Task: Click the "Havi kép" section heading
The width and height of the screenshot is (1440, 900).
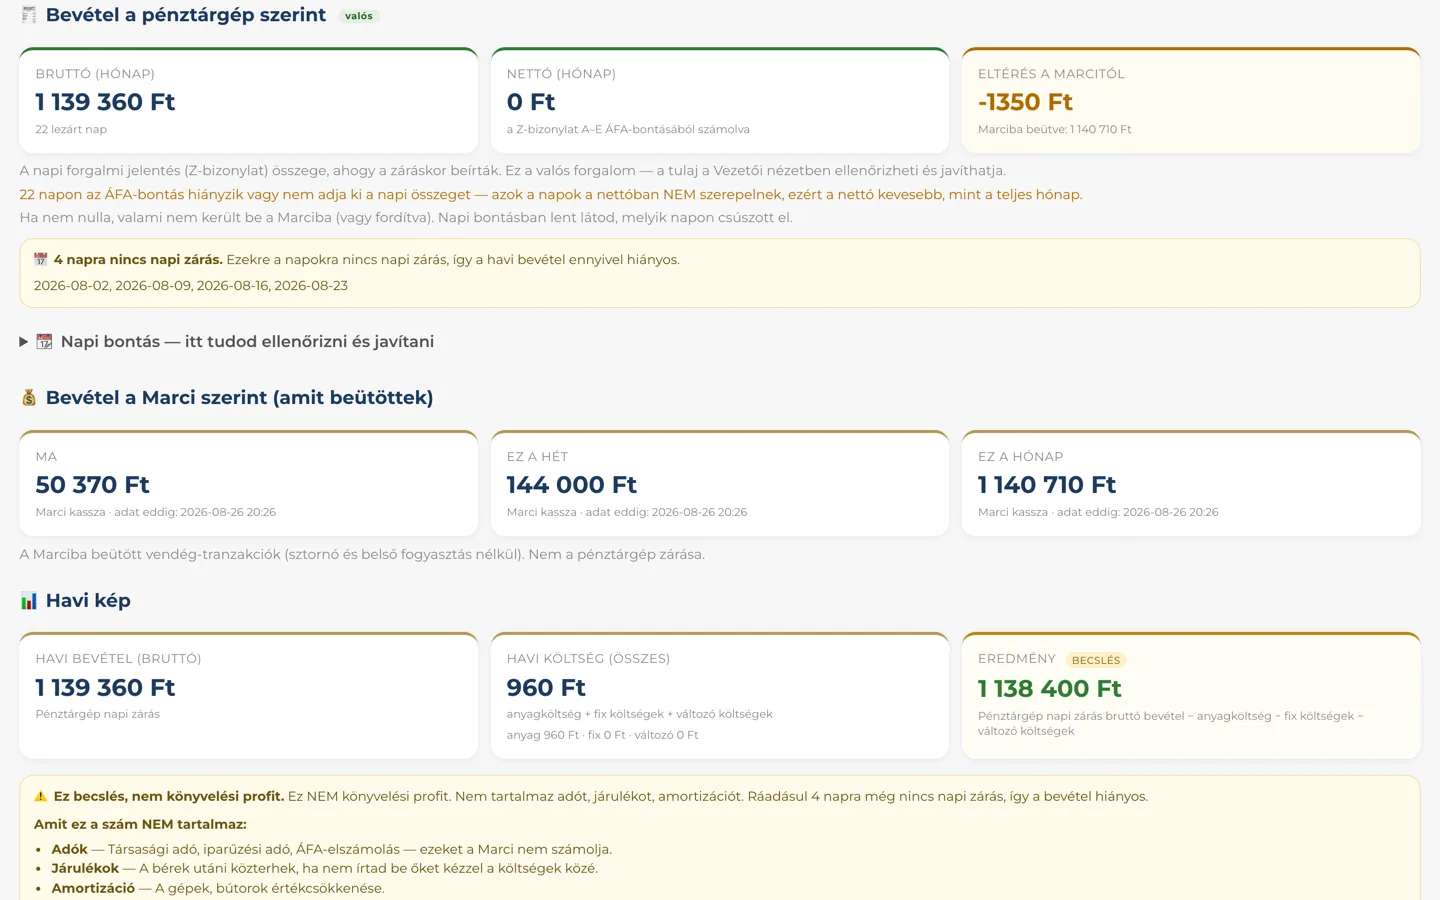Action: [88, 601]
